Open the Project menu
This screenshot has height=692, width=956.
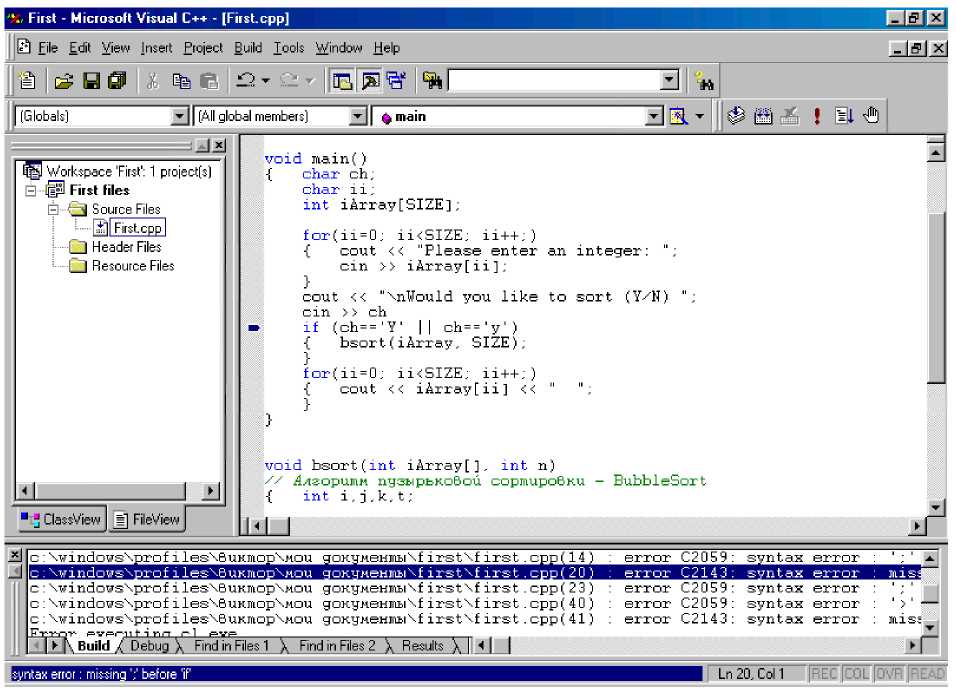pyautogui.click(x=204, y=48)
